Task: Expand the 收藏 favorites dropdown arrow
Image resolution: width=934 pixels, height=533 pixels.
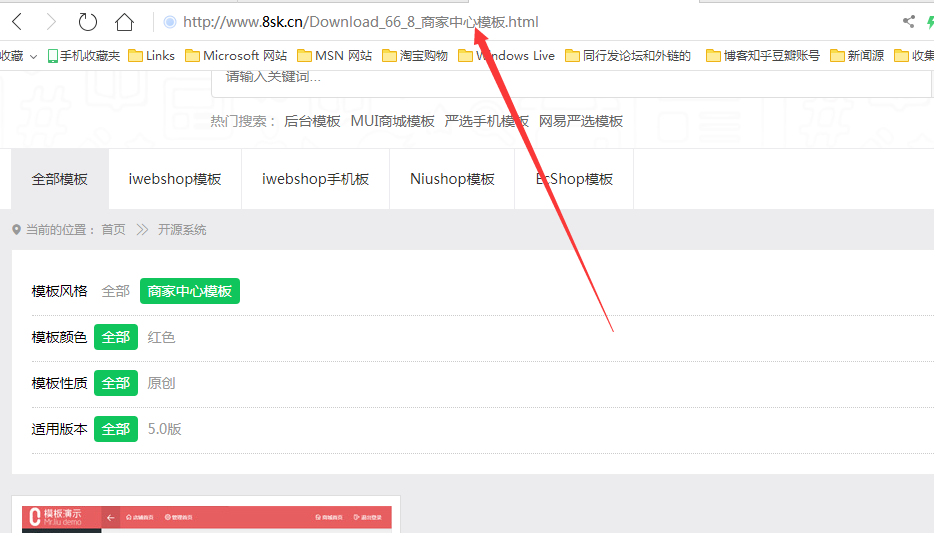Action: (33, 57)
